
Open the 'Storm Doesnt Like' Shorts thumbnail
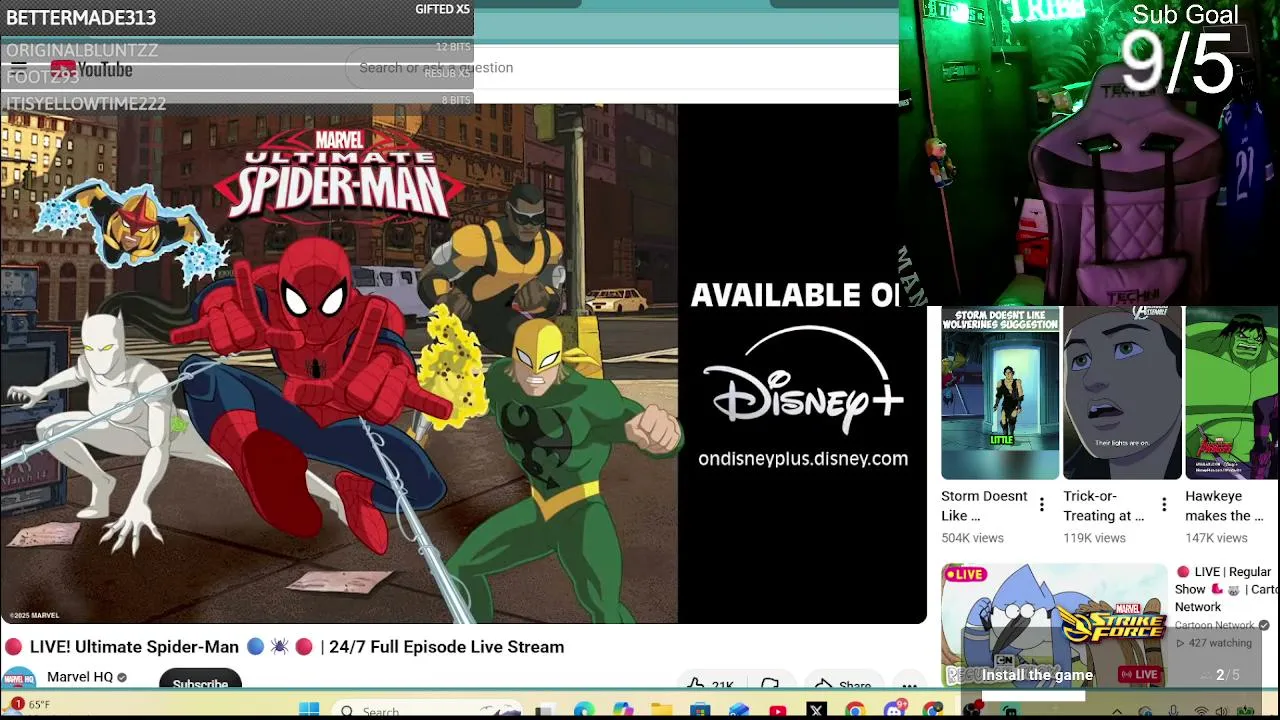pyautogui.click(x=1000, y=393)
